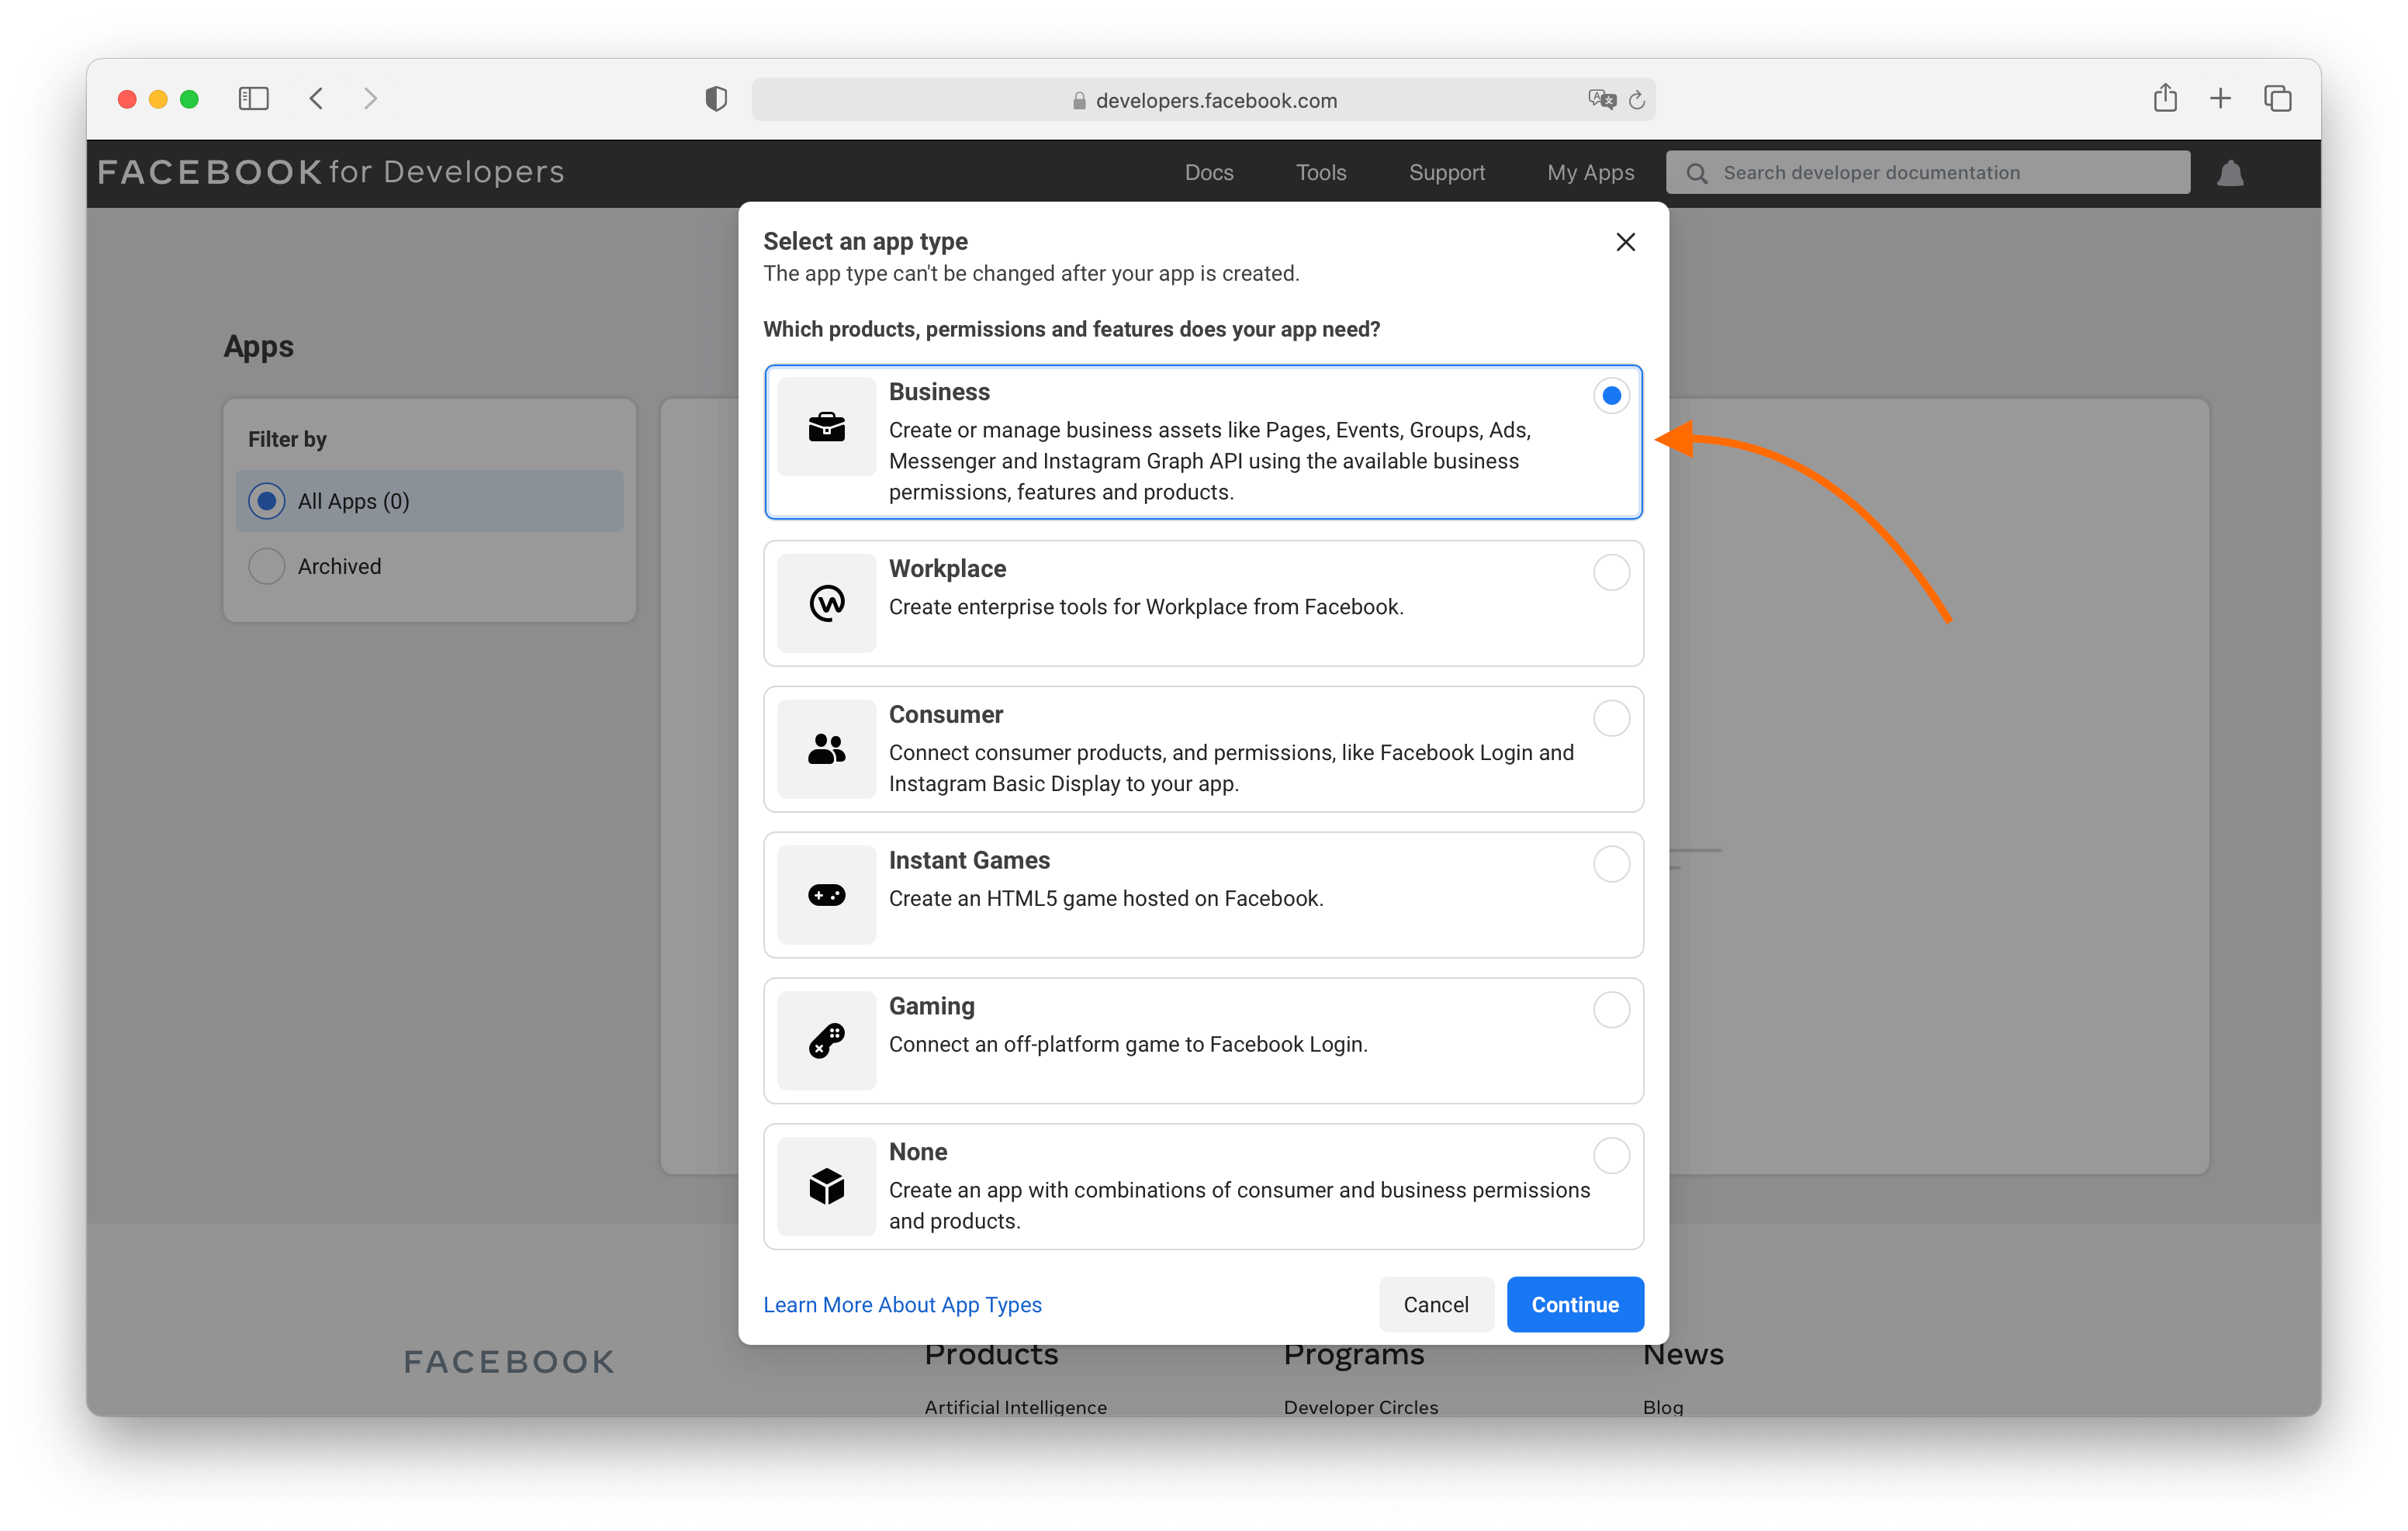Reload the page with the refresh icon

pyautogui.click(x=1637, y=100)
